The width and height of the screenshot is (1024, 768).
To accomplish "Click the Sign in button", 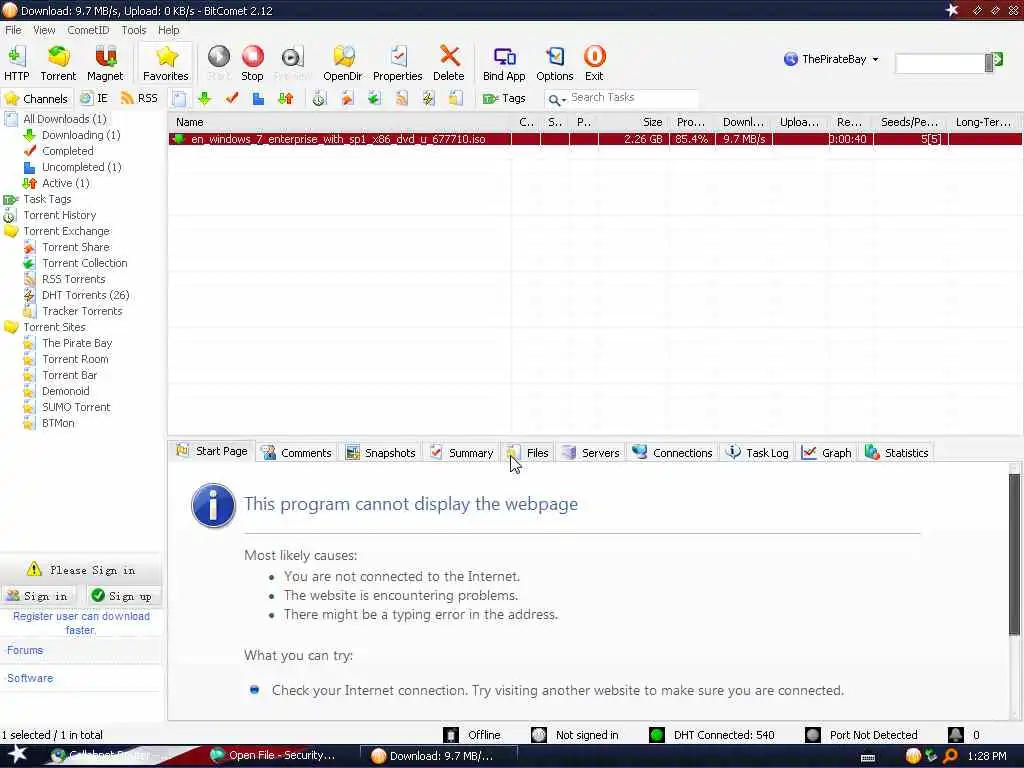I will (x=37, y=596).
